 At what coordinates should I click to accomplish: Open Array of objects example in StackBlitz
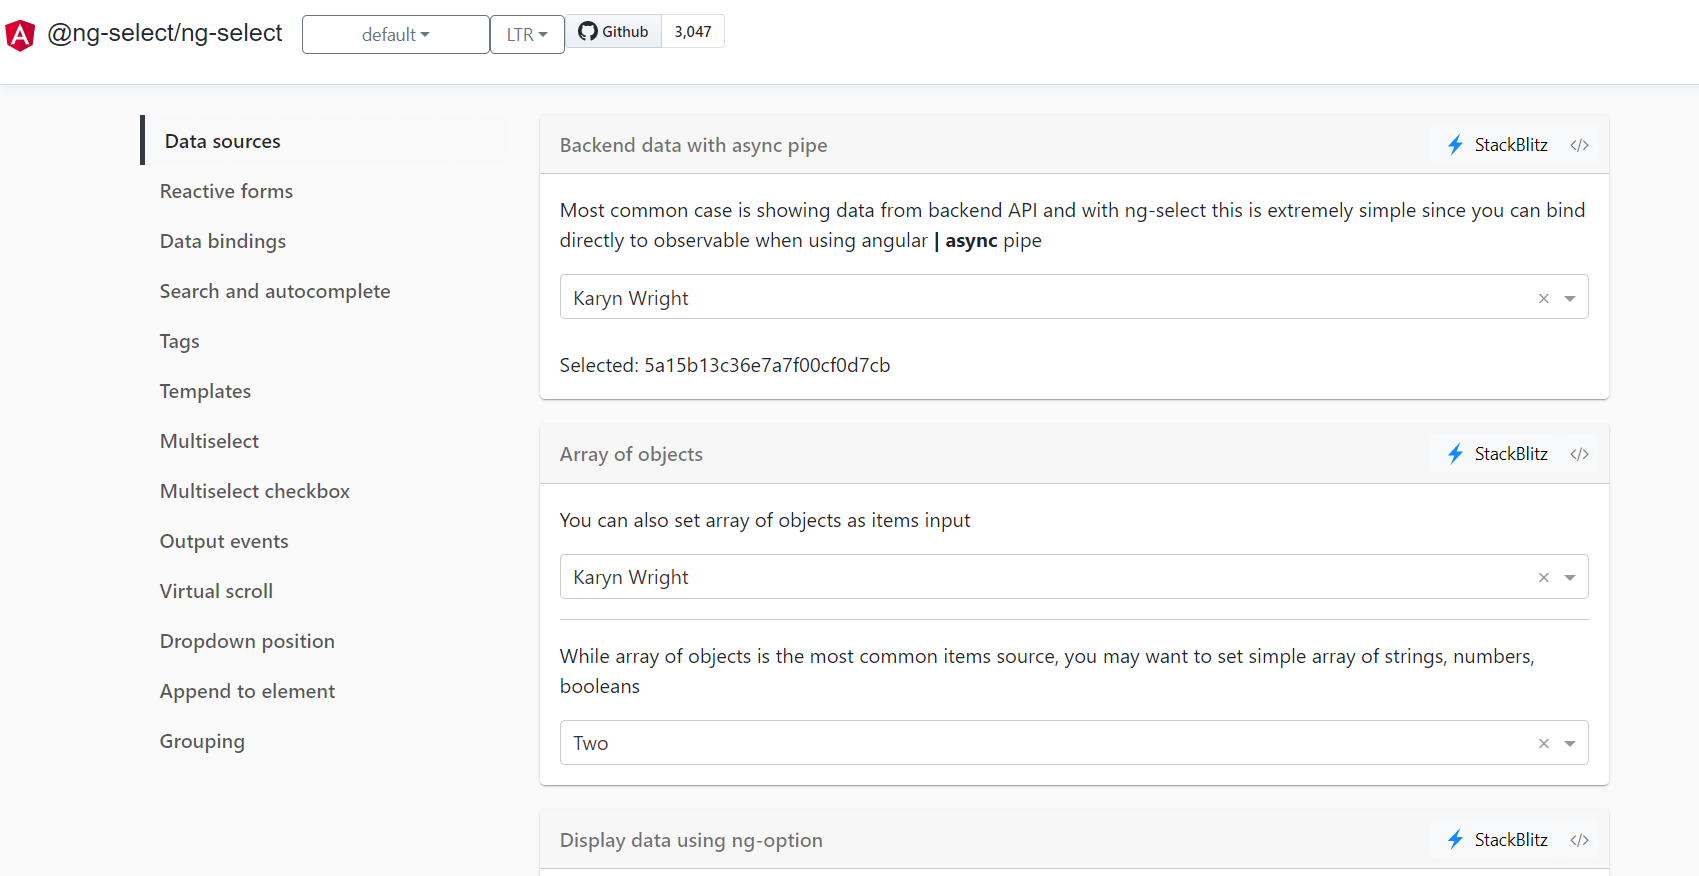click(x=1498, y=454)
